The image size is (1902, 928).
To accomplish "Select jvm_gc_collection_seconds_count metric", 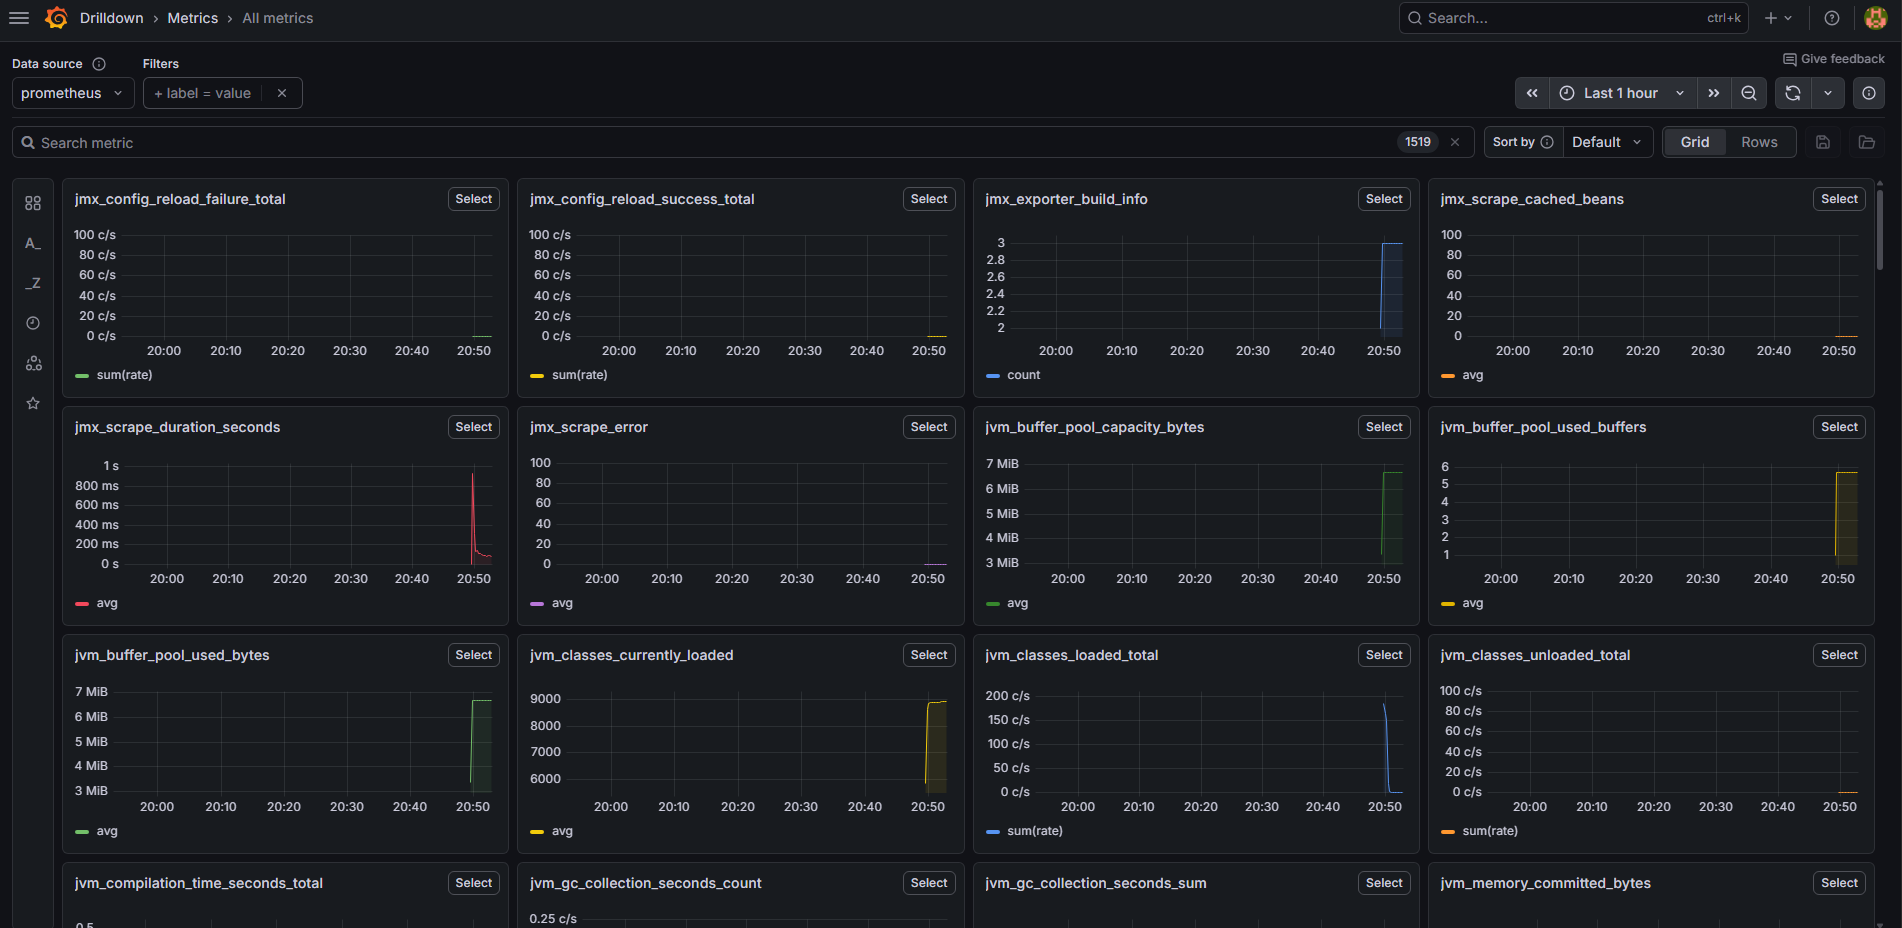I will click(928, 883).
